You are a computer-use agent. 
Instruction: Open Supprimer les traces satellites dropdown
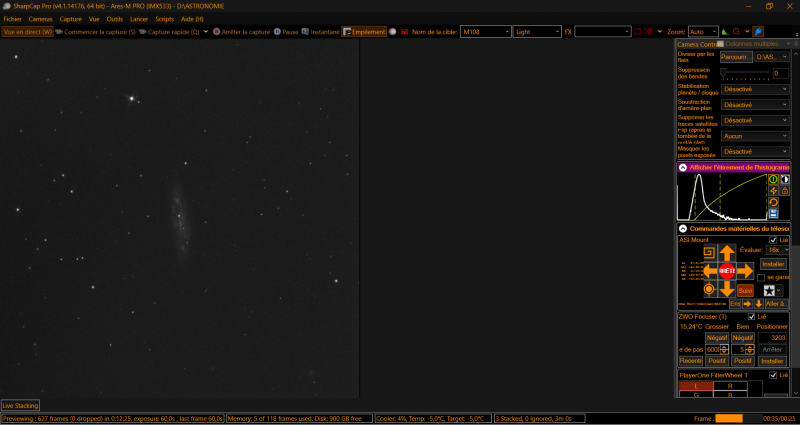pos(755,120)
